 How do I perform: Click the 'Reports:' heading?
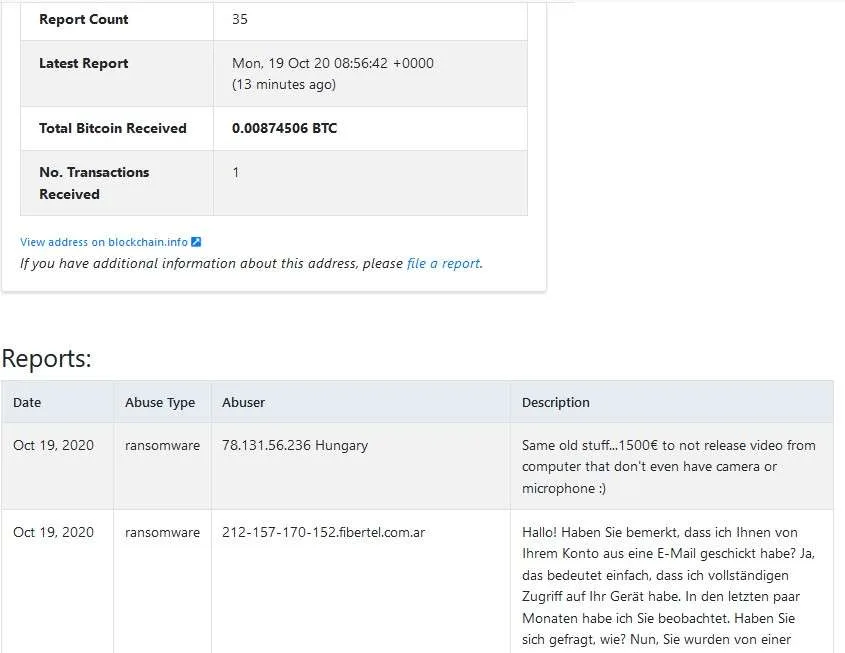46,358
